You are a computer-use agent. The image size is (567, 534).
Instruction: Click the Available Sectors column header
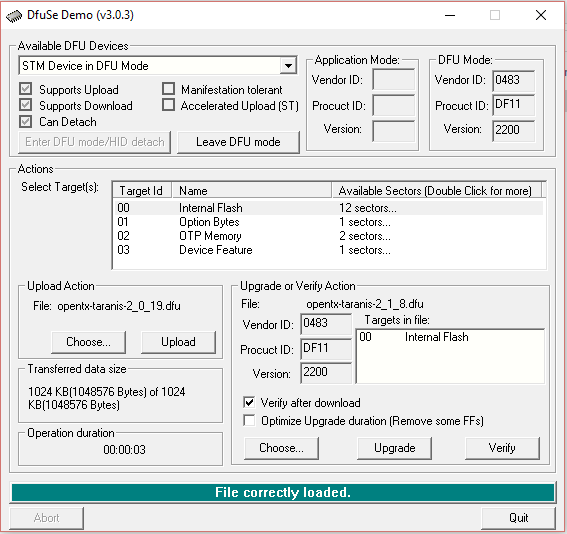(x=436, y=191)
